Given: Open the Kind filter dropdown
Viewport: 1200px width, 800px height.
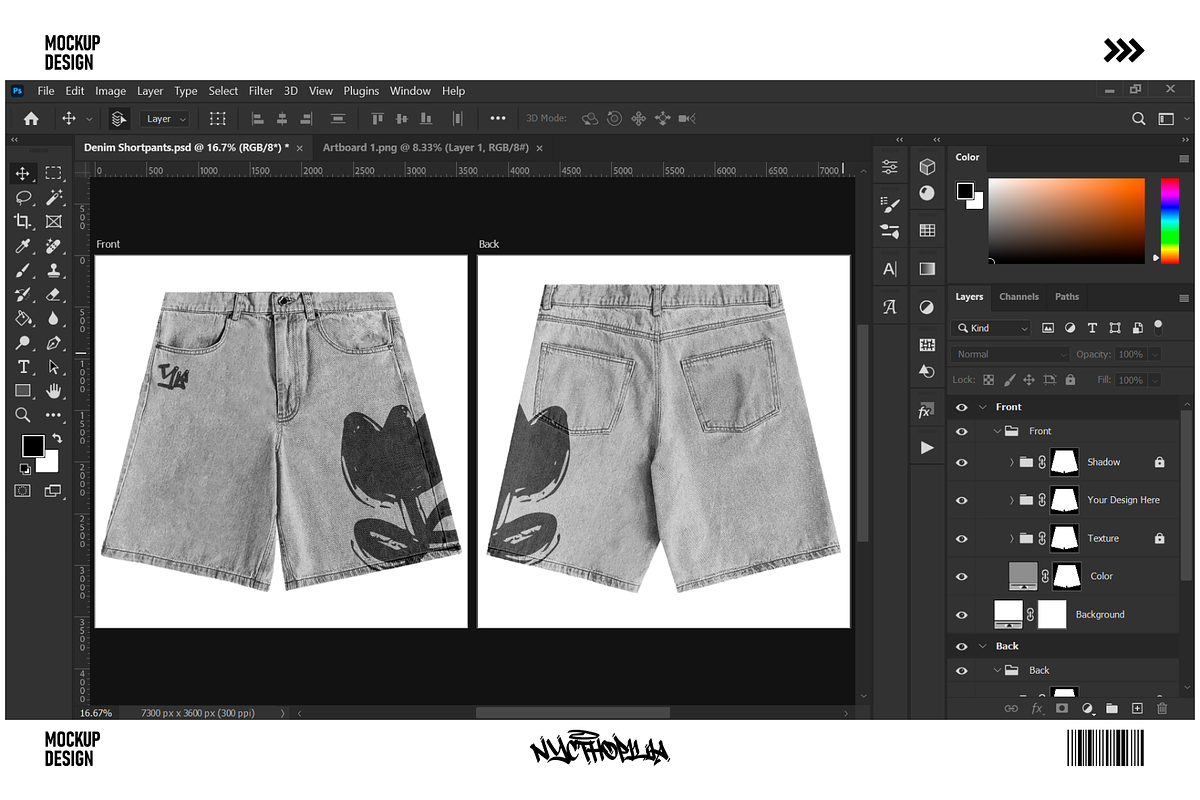Looking at the screenshot, I should point(991,328).
